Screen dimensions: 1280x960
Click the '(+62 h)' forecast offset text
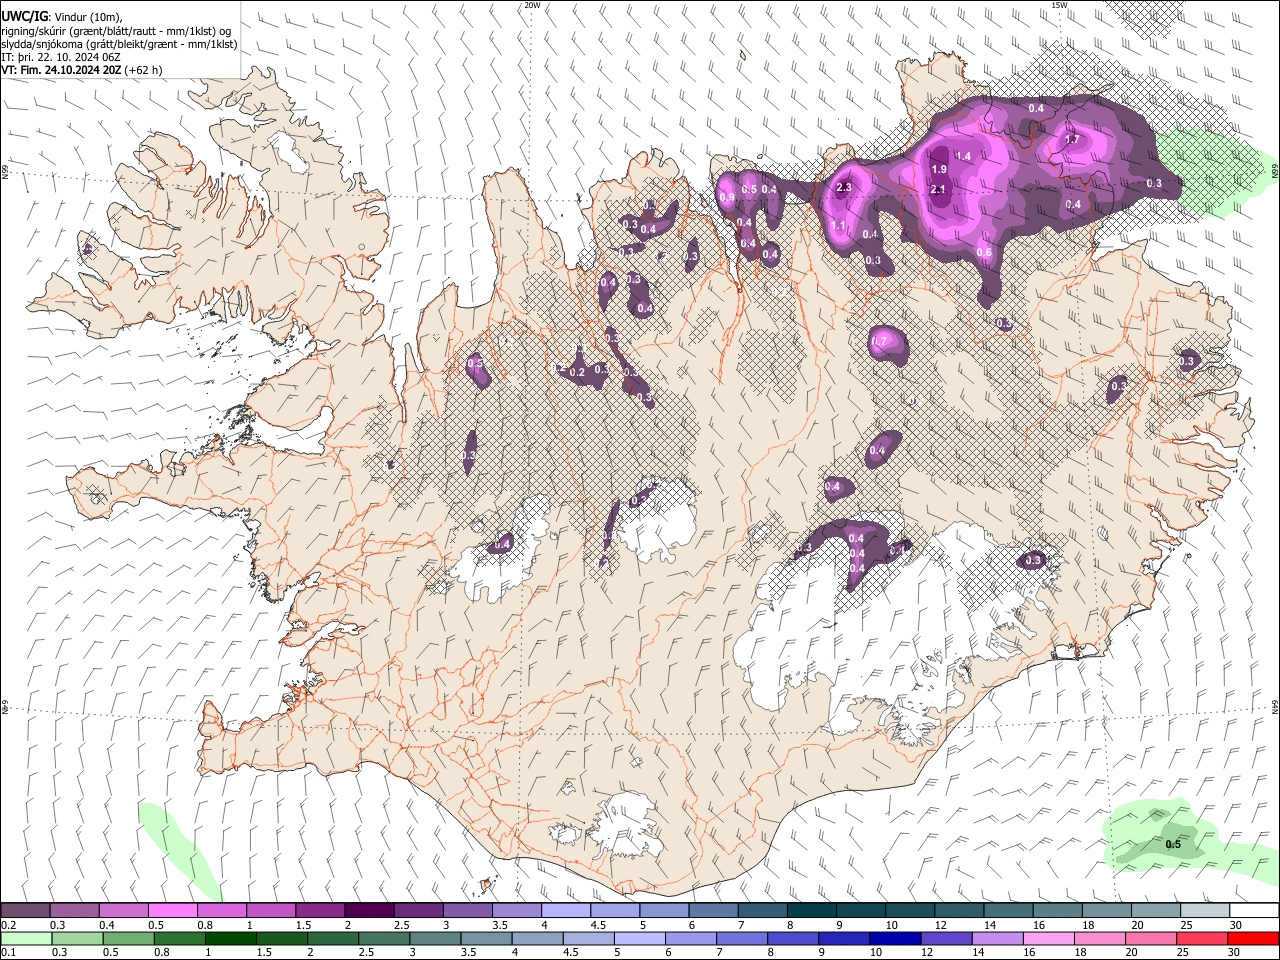[x=144, y=70]
